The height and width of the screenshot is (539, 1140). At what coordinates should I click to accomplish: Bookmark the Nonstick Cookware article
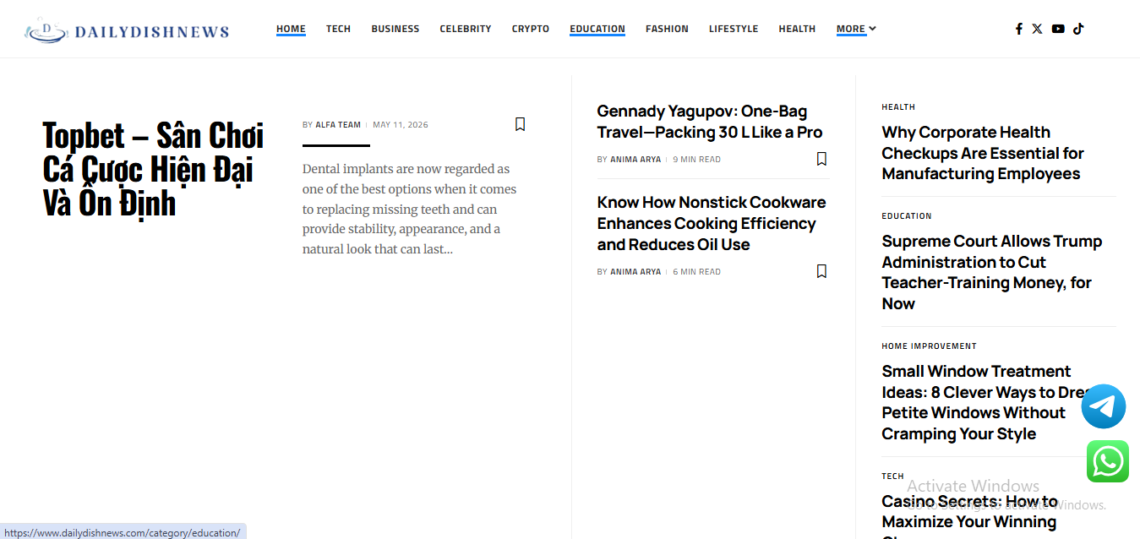point(822,271)
